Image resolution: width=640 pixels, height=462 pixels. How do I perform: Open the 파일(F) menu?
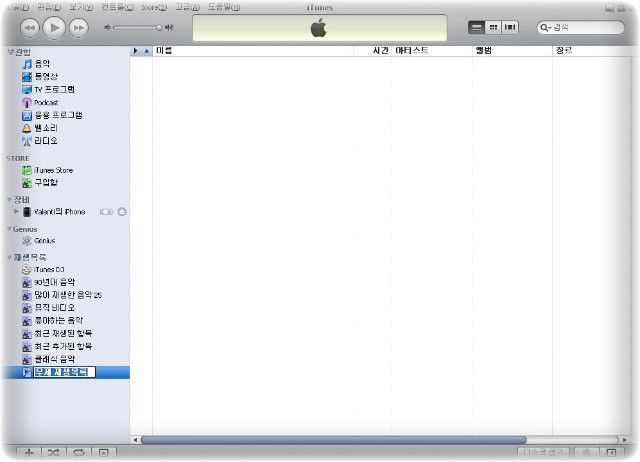click(x=18, y=7)
